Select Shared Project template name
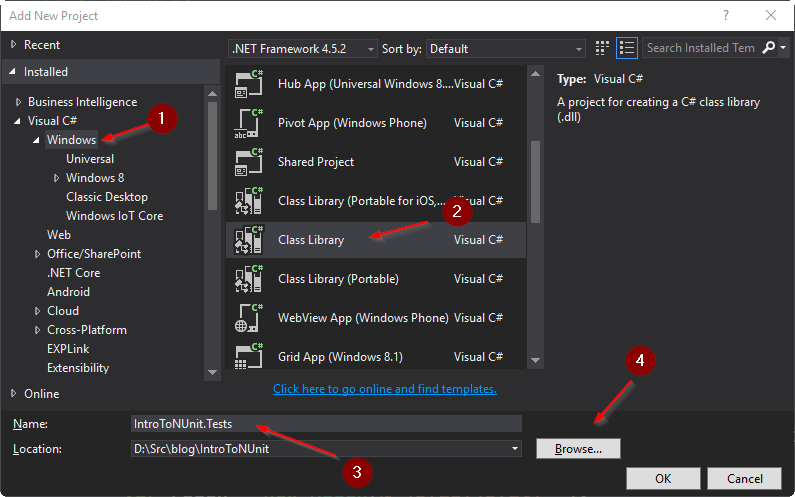795x497 pixels. 316,162
